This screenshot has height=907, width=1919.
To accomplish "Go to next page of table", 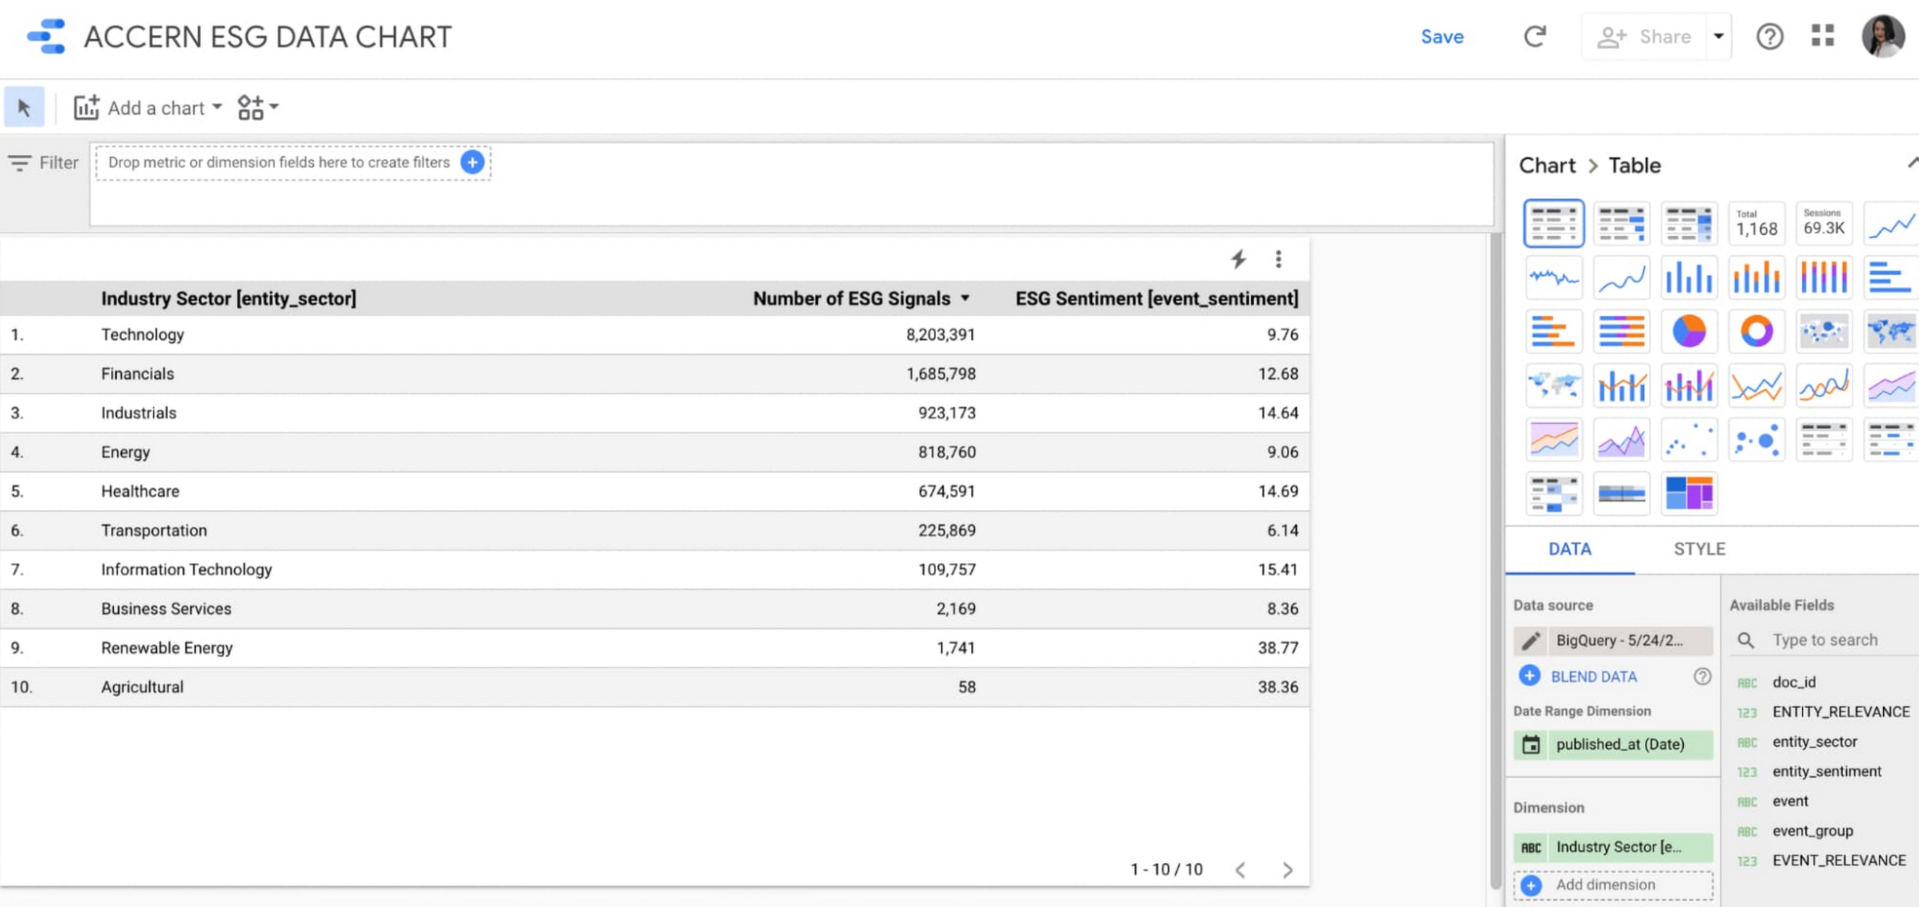I will 1287,870.
